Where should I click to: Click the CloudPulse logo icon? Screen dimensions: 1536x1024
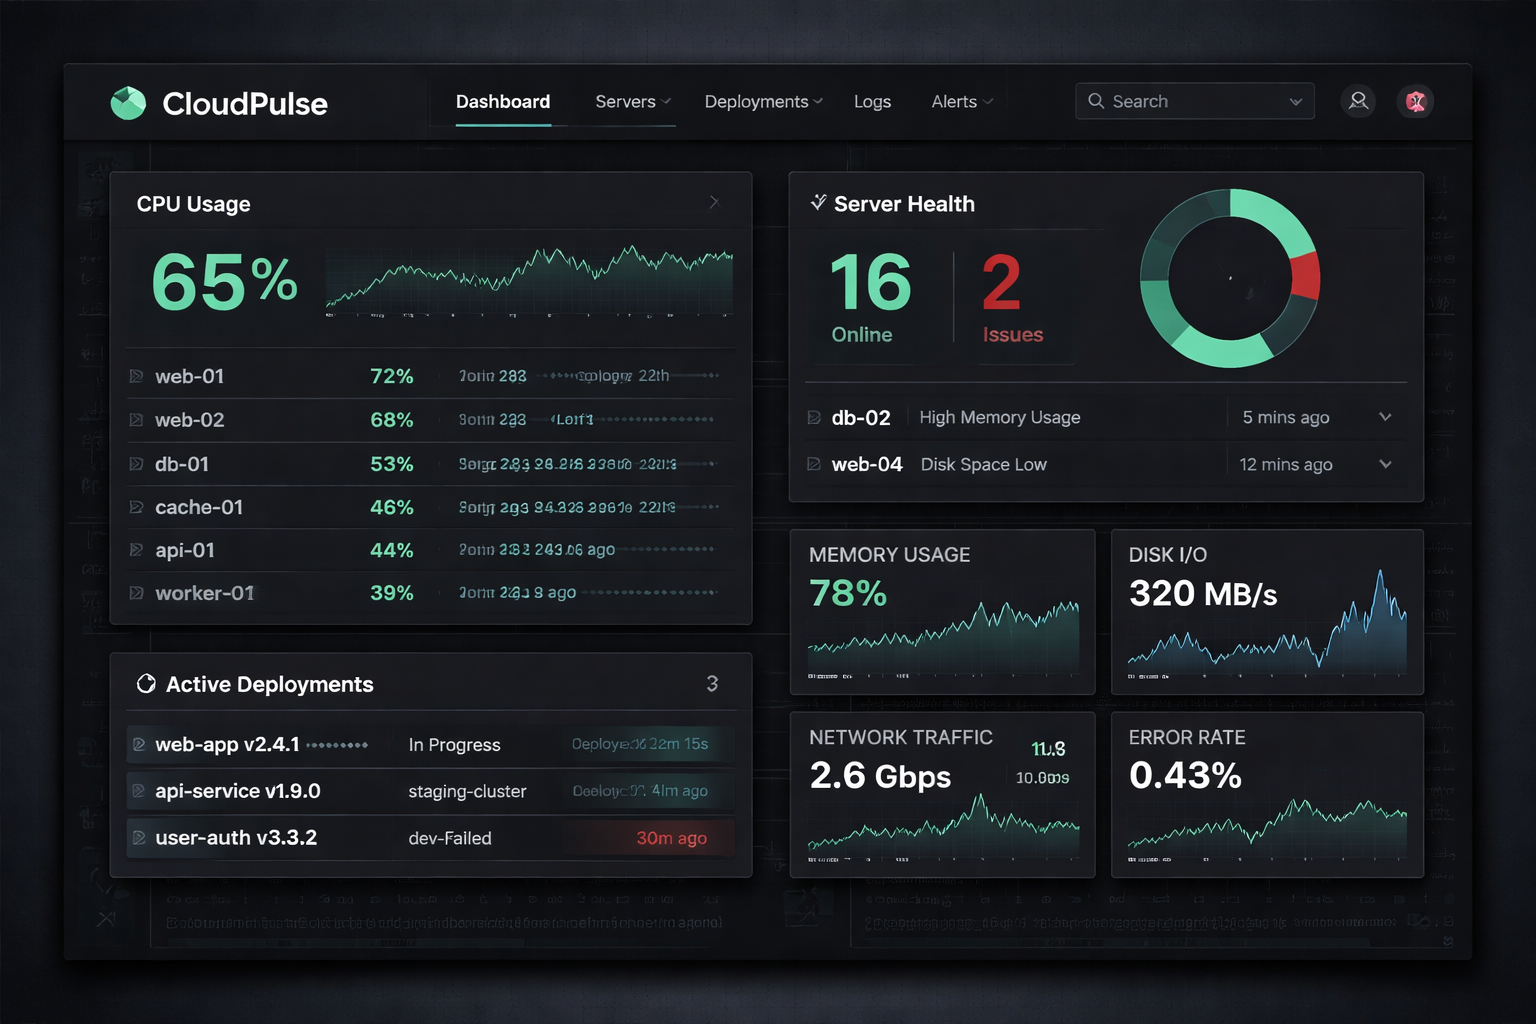tap(128, 103)
